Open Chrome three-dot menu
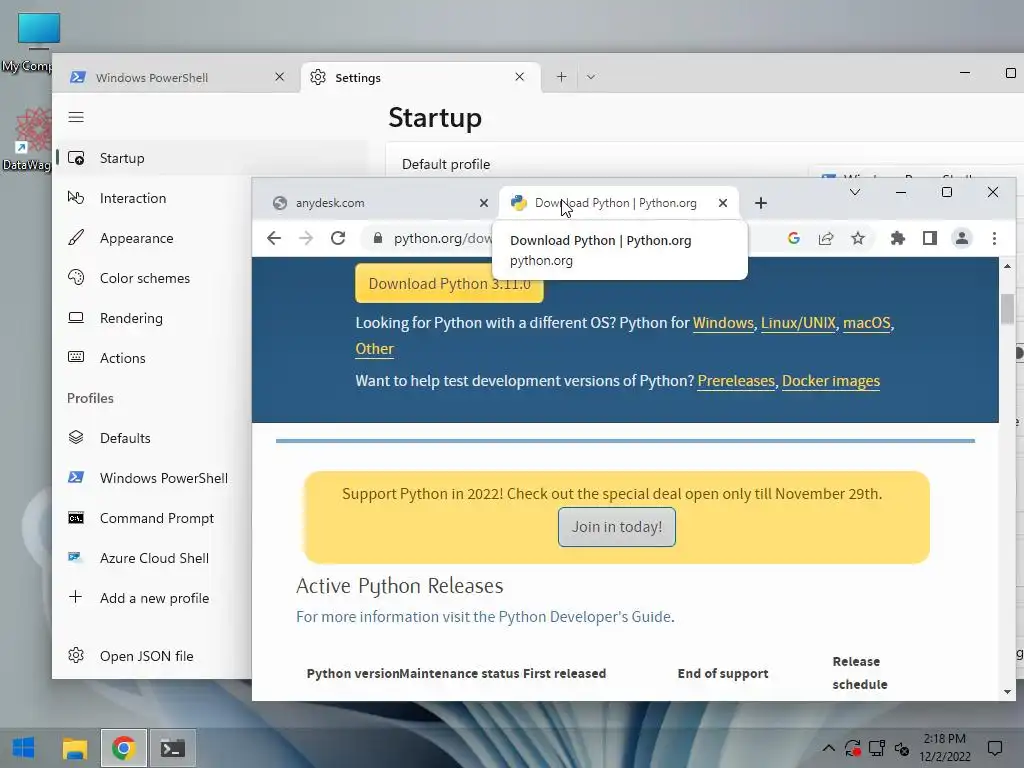Screen dimensions: 1024x768 click(x=994, y=238)
